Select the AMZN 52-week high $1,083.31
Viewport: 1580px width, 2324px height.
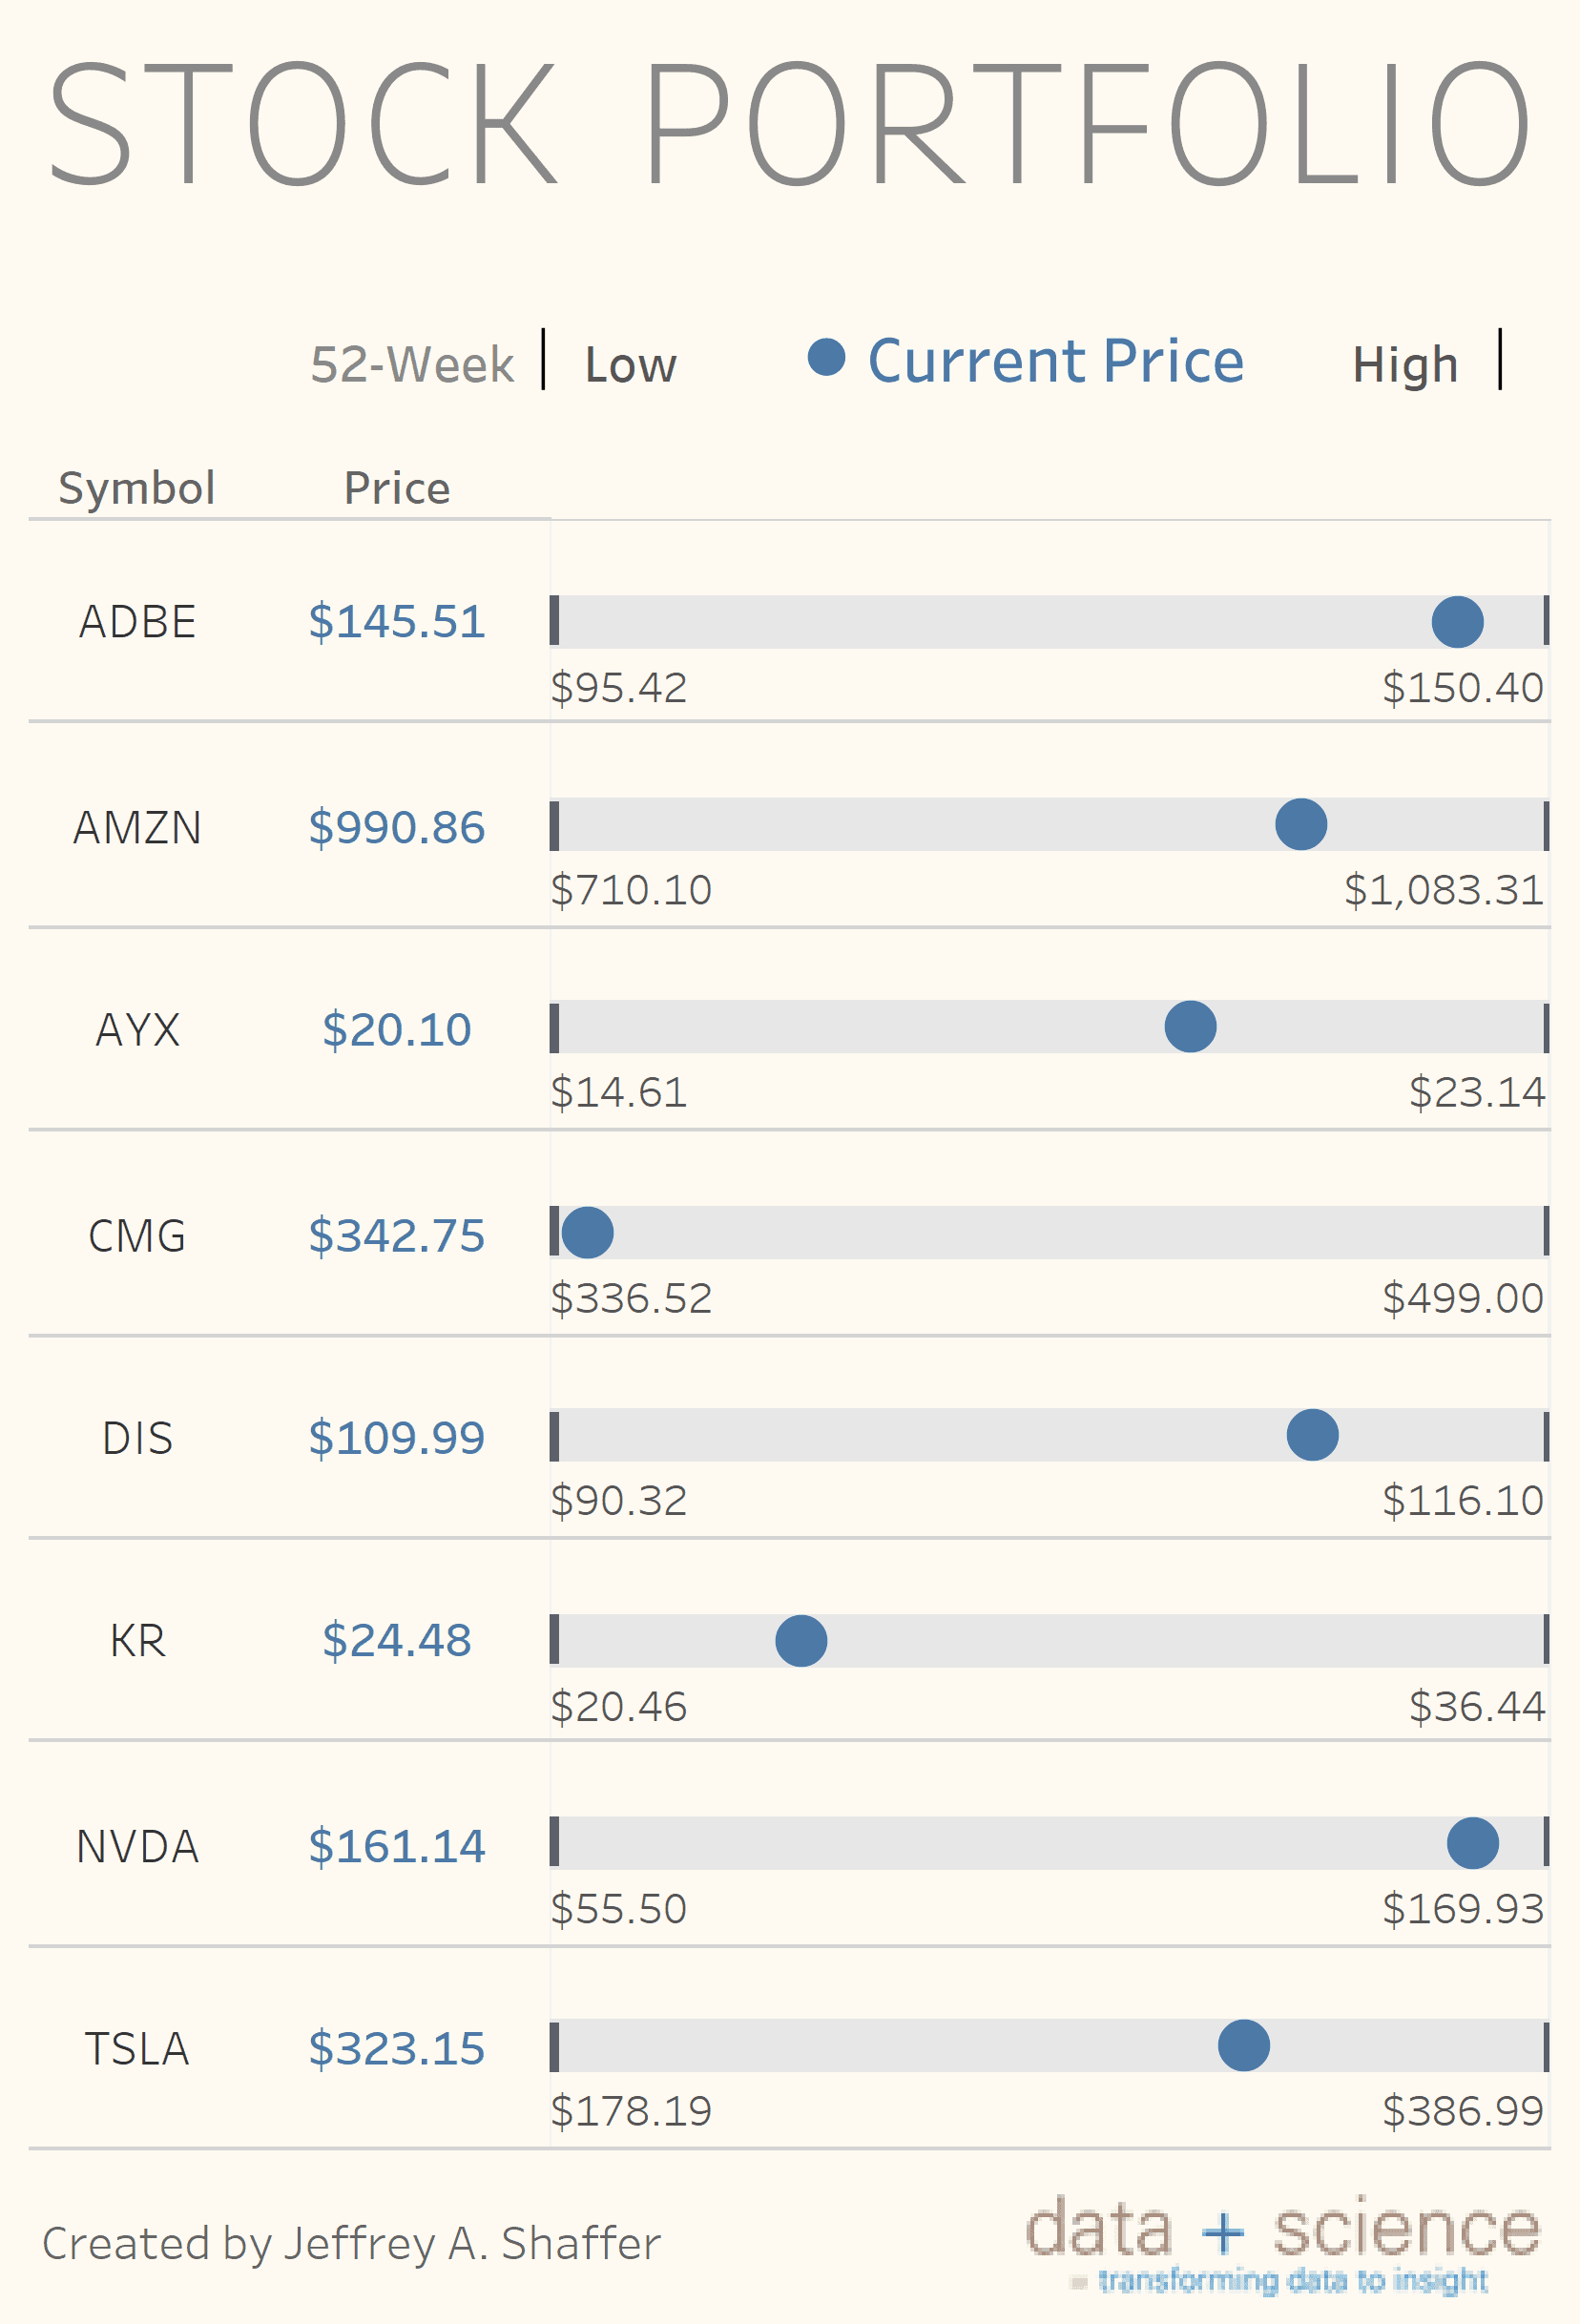1443,890
